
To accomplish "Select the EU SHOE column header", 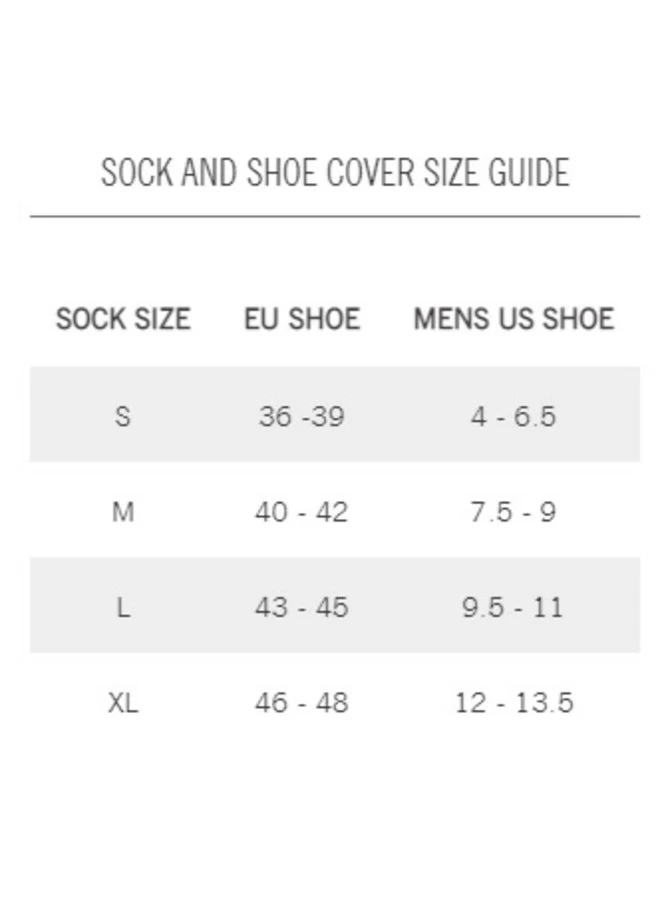I will (302, 319).
